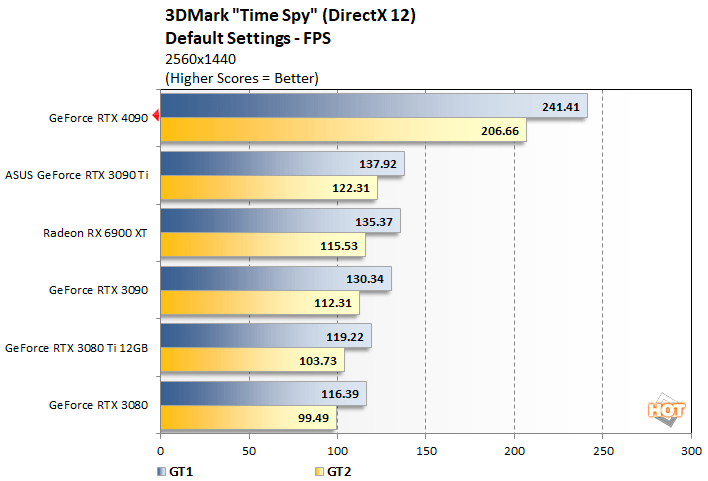The image size is (708, 481).
Task: Click the Higher Scores = Better note
Action: click(242, 78)
